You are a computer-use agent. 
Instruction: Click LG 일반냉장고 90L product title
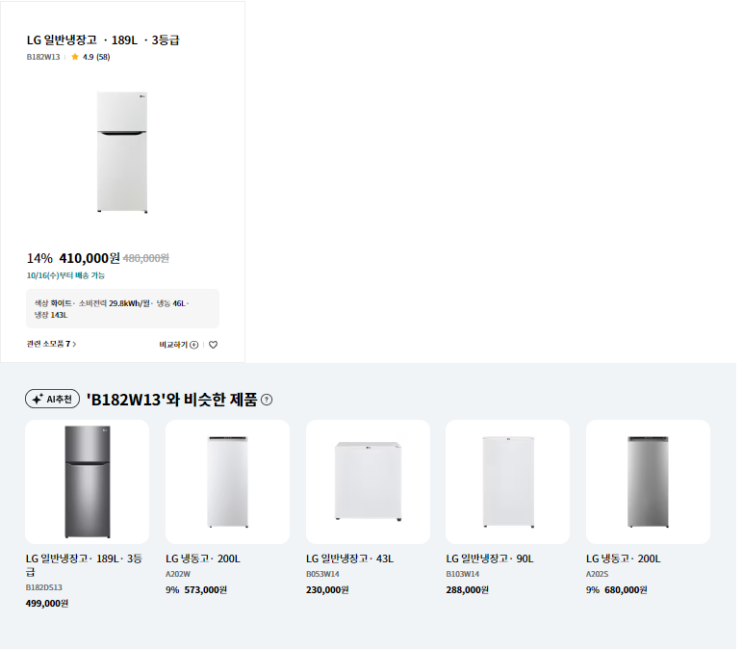click(x=489, y=559)
